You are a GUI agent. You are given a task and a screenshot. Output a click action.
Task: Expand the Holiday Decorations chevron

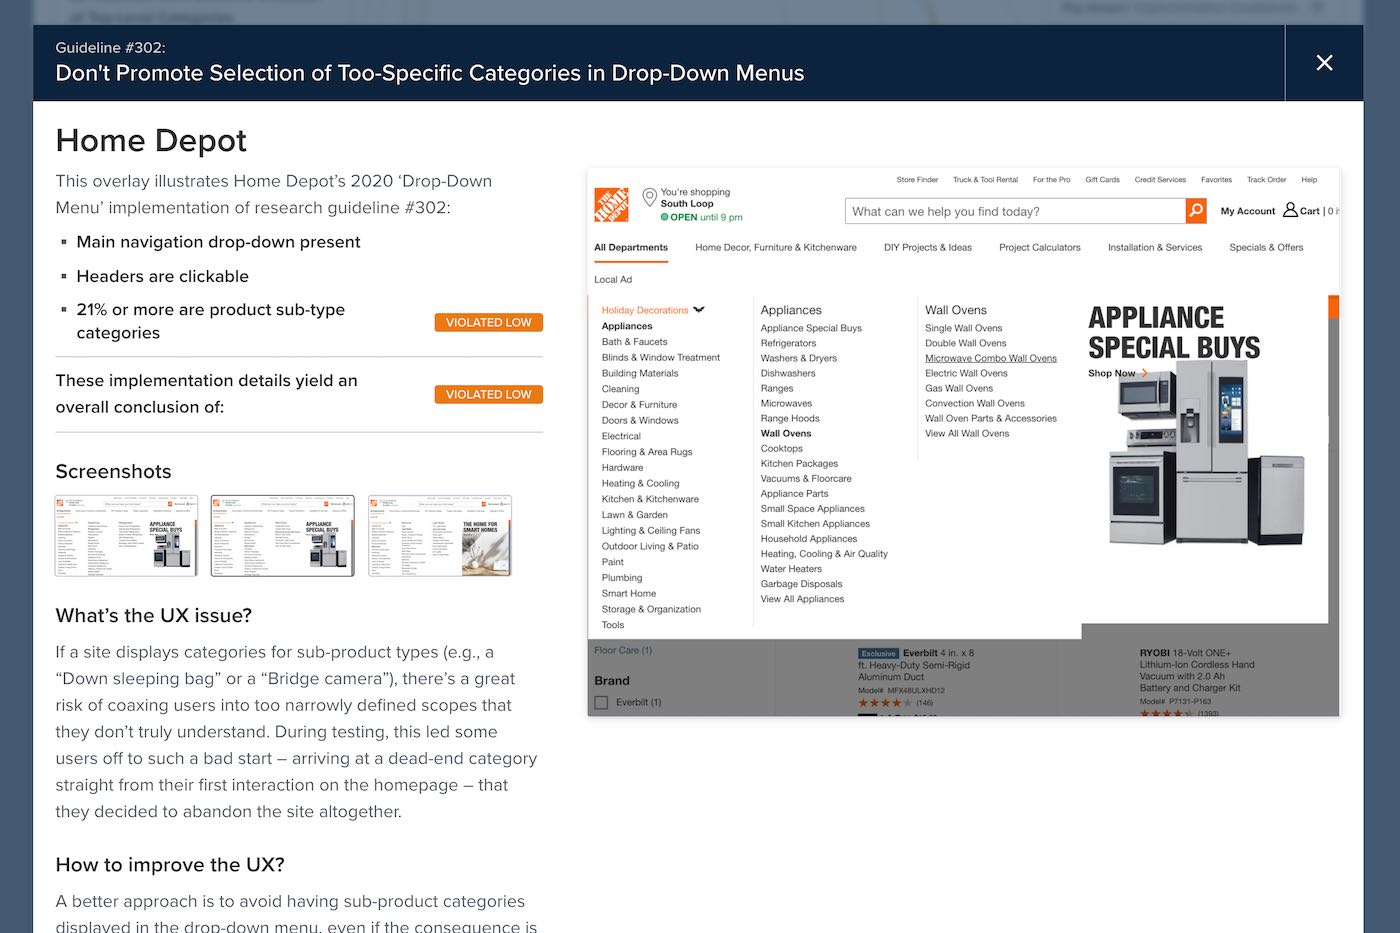pos(699,310)
